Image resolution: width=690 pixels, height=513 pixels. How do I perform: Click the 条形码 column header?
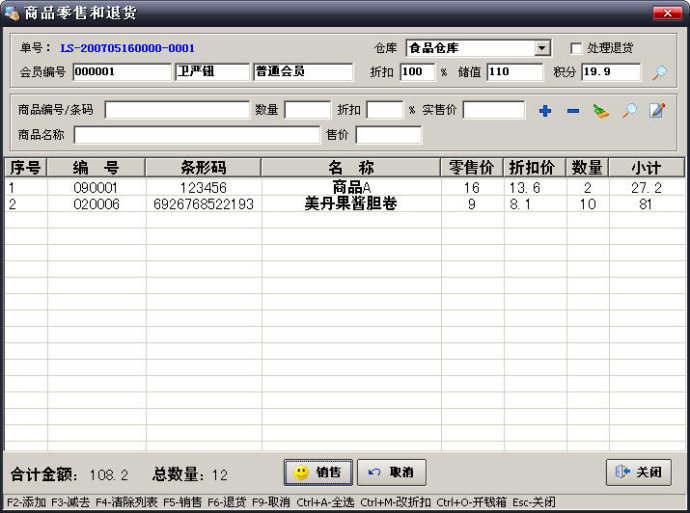[x=203, y=167]
